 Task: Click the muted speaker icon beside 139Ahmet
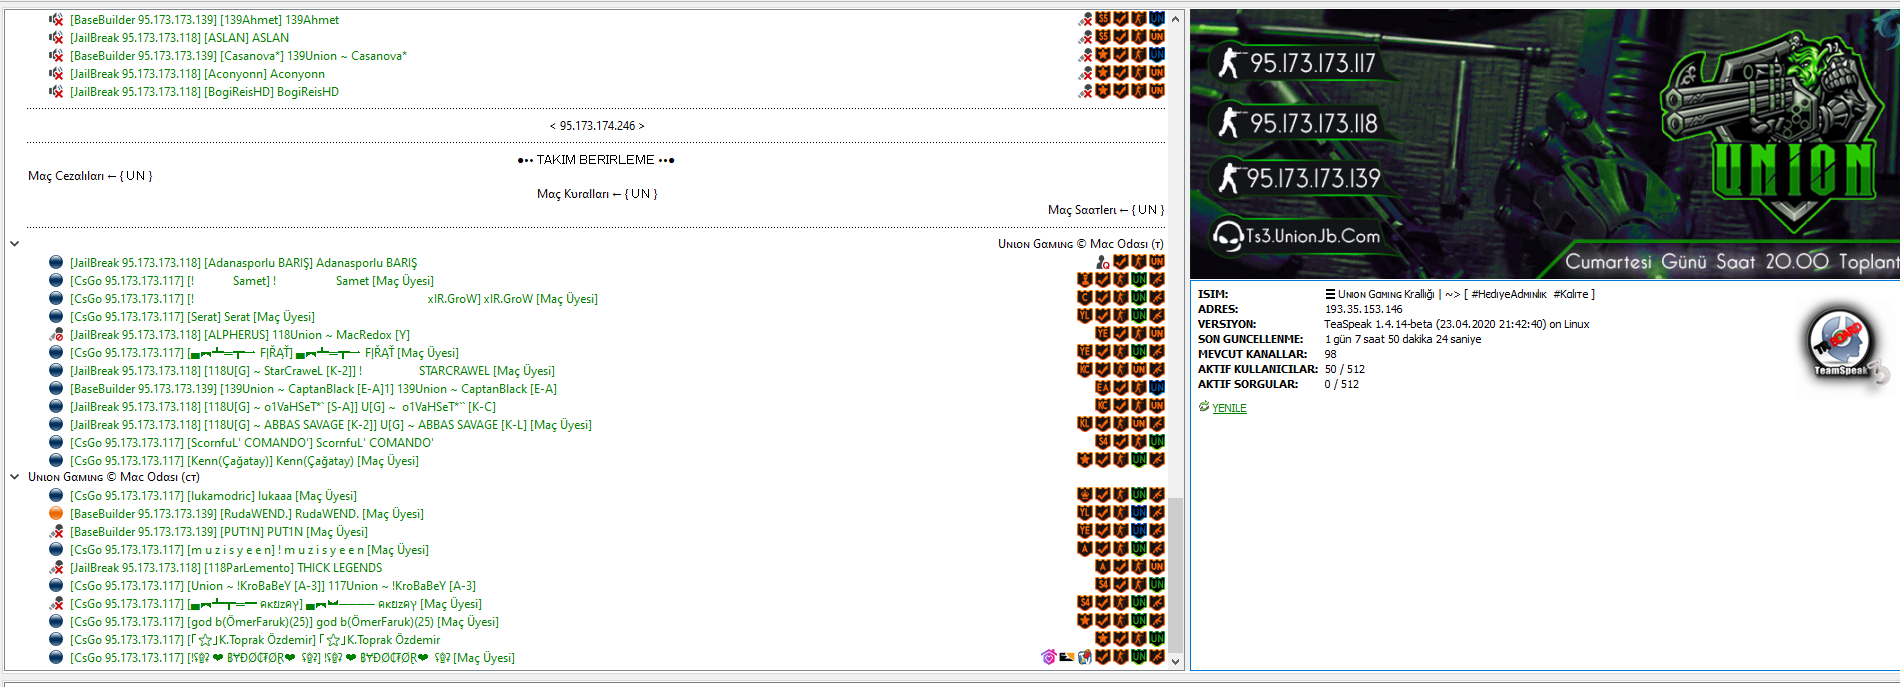pos(56,20)
